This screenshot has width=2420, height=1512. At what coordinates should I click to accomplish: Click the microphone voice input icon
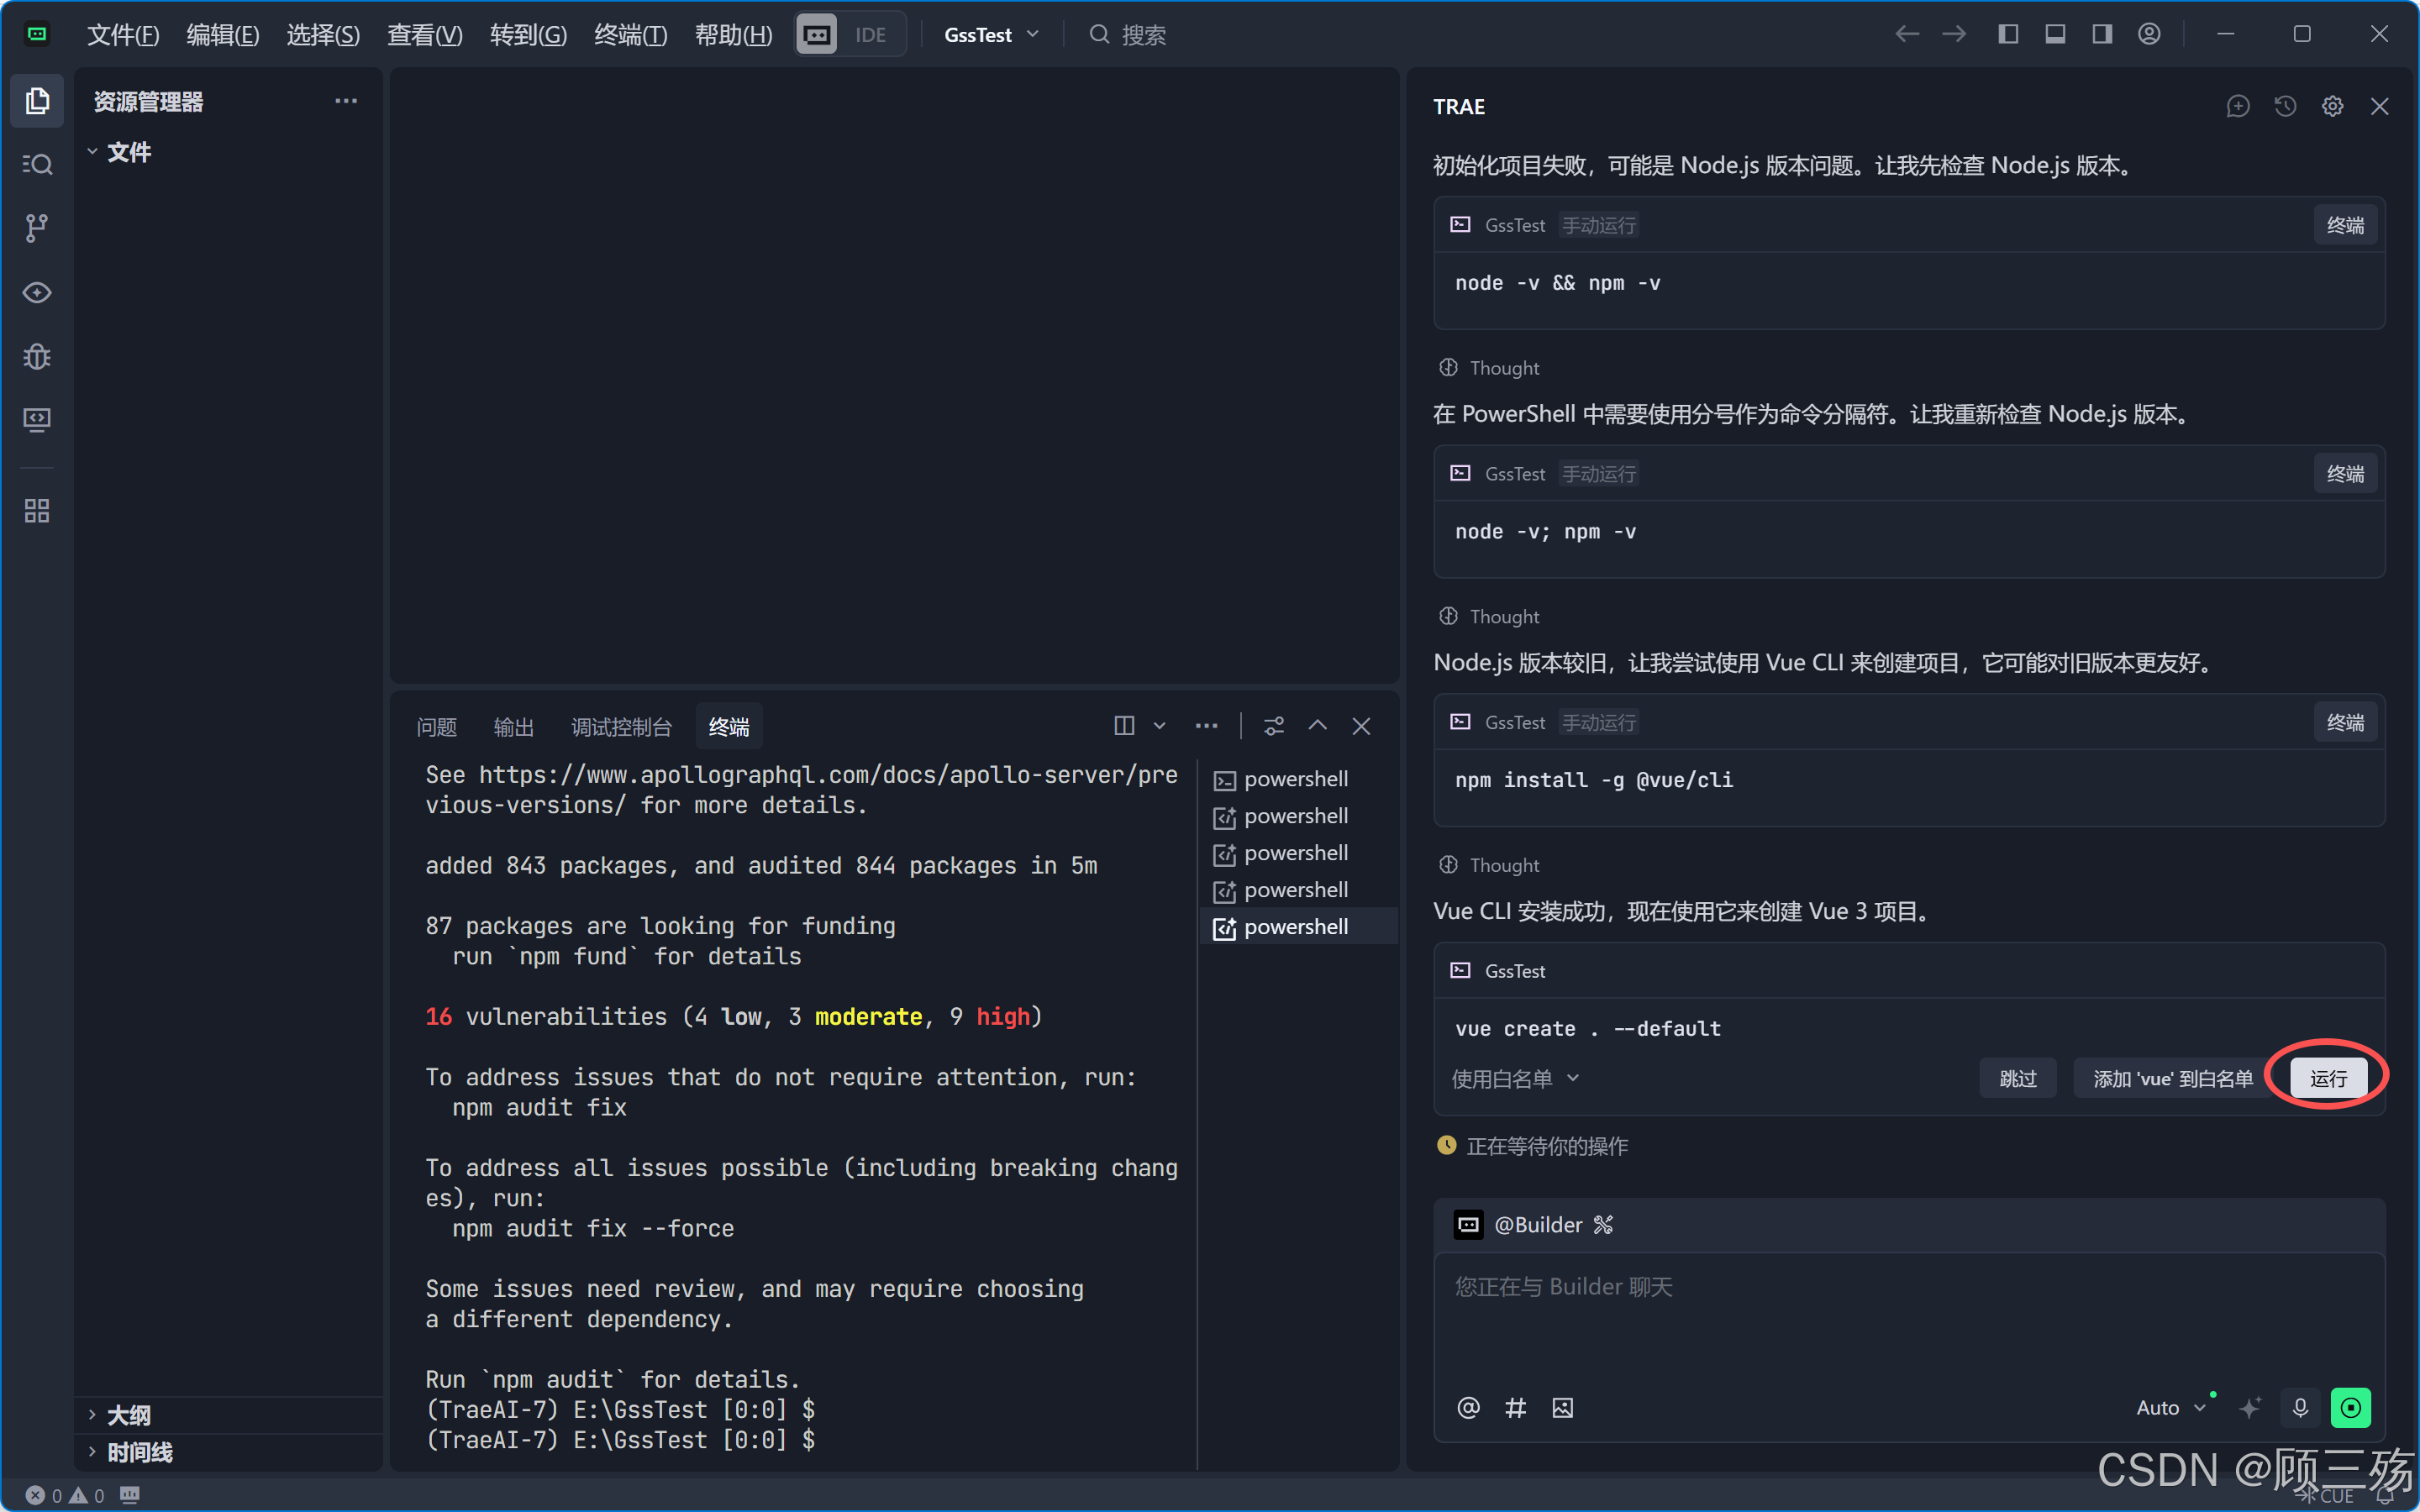tap(2300, 1407)
